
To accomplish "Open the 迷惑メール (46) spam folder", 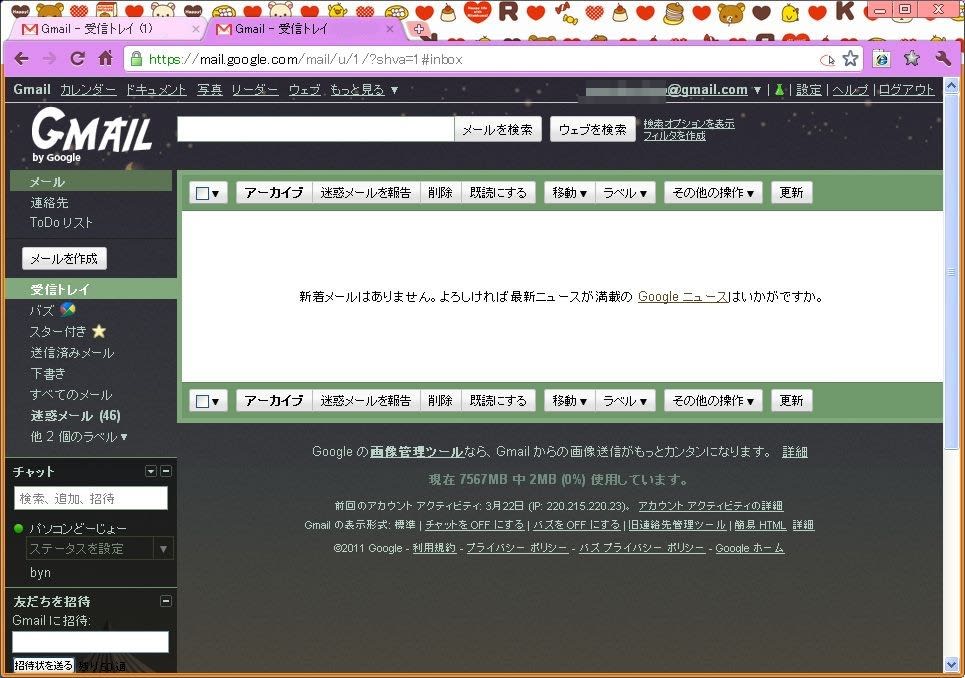I will pyautogui.click(x=75, y=416).
